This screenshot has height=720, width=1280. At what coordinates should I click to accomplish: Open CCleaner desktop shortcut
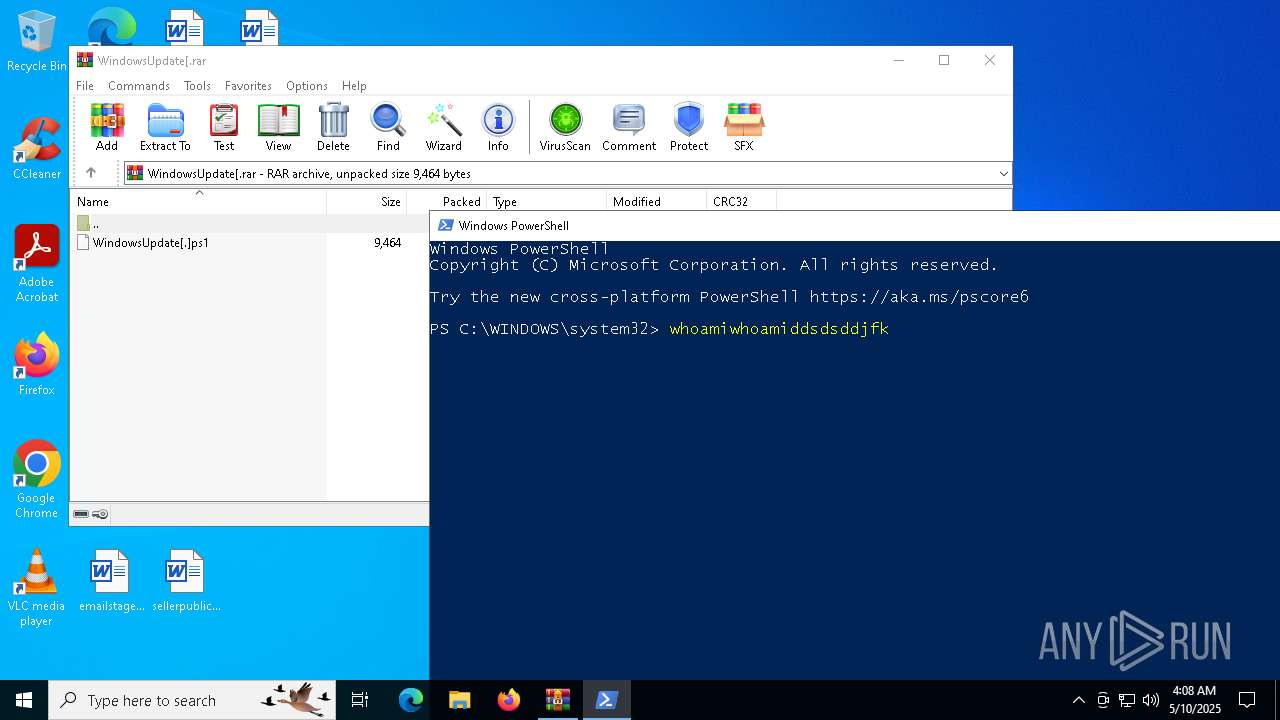37,148
